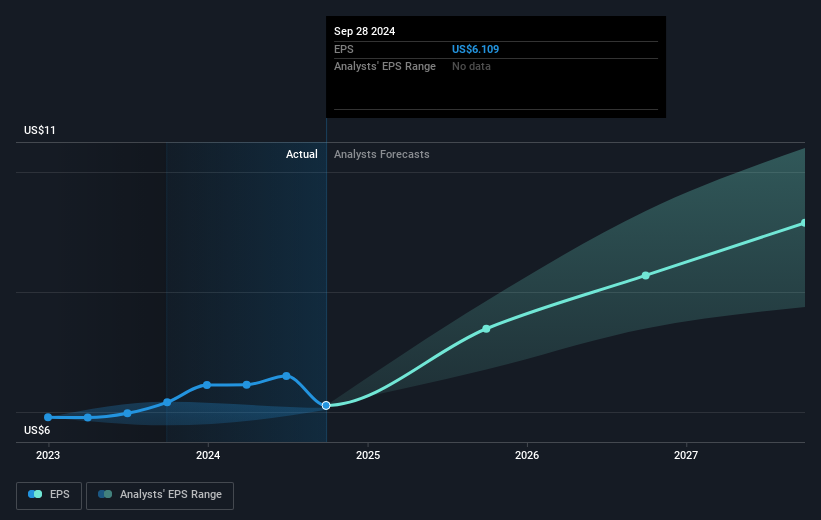The height and width of the screenshot is (520, 821).
Task: Select the mid-2023 EPS data point
Action: pyautogui.click(x=127, y=413)
